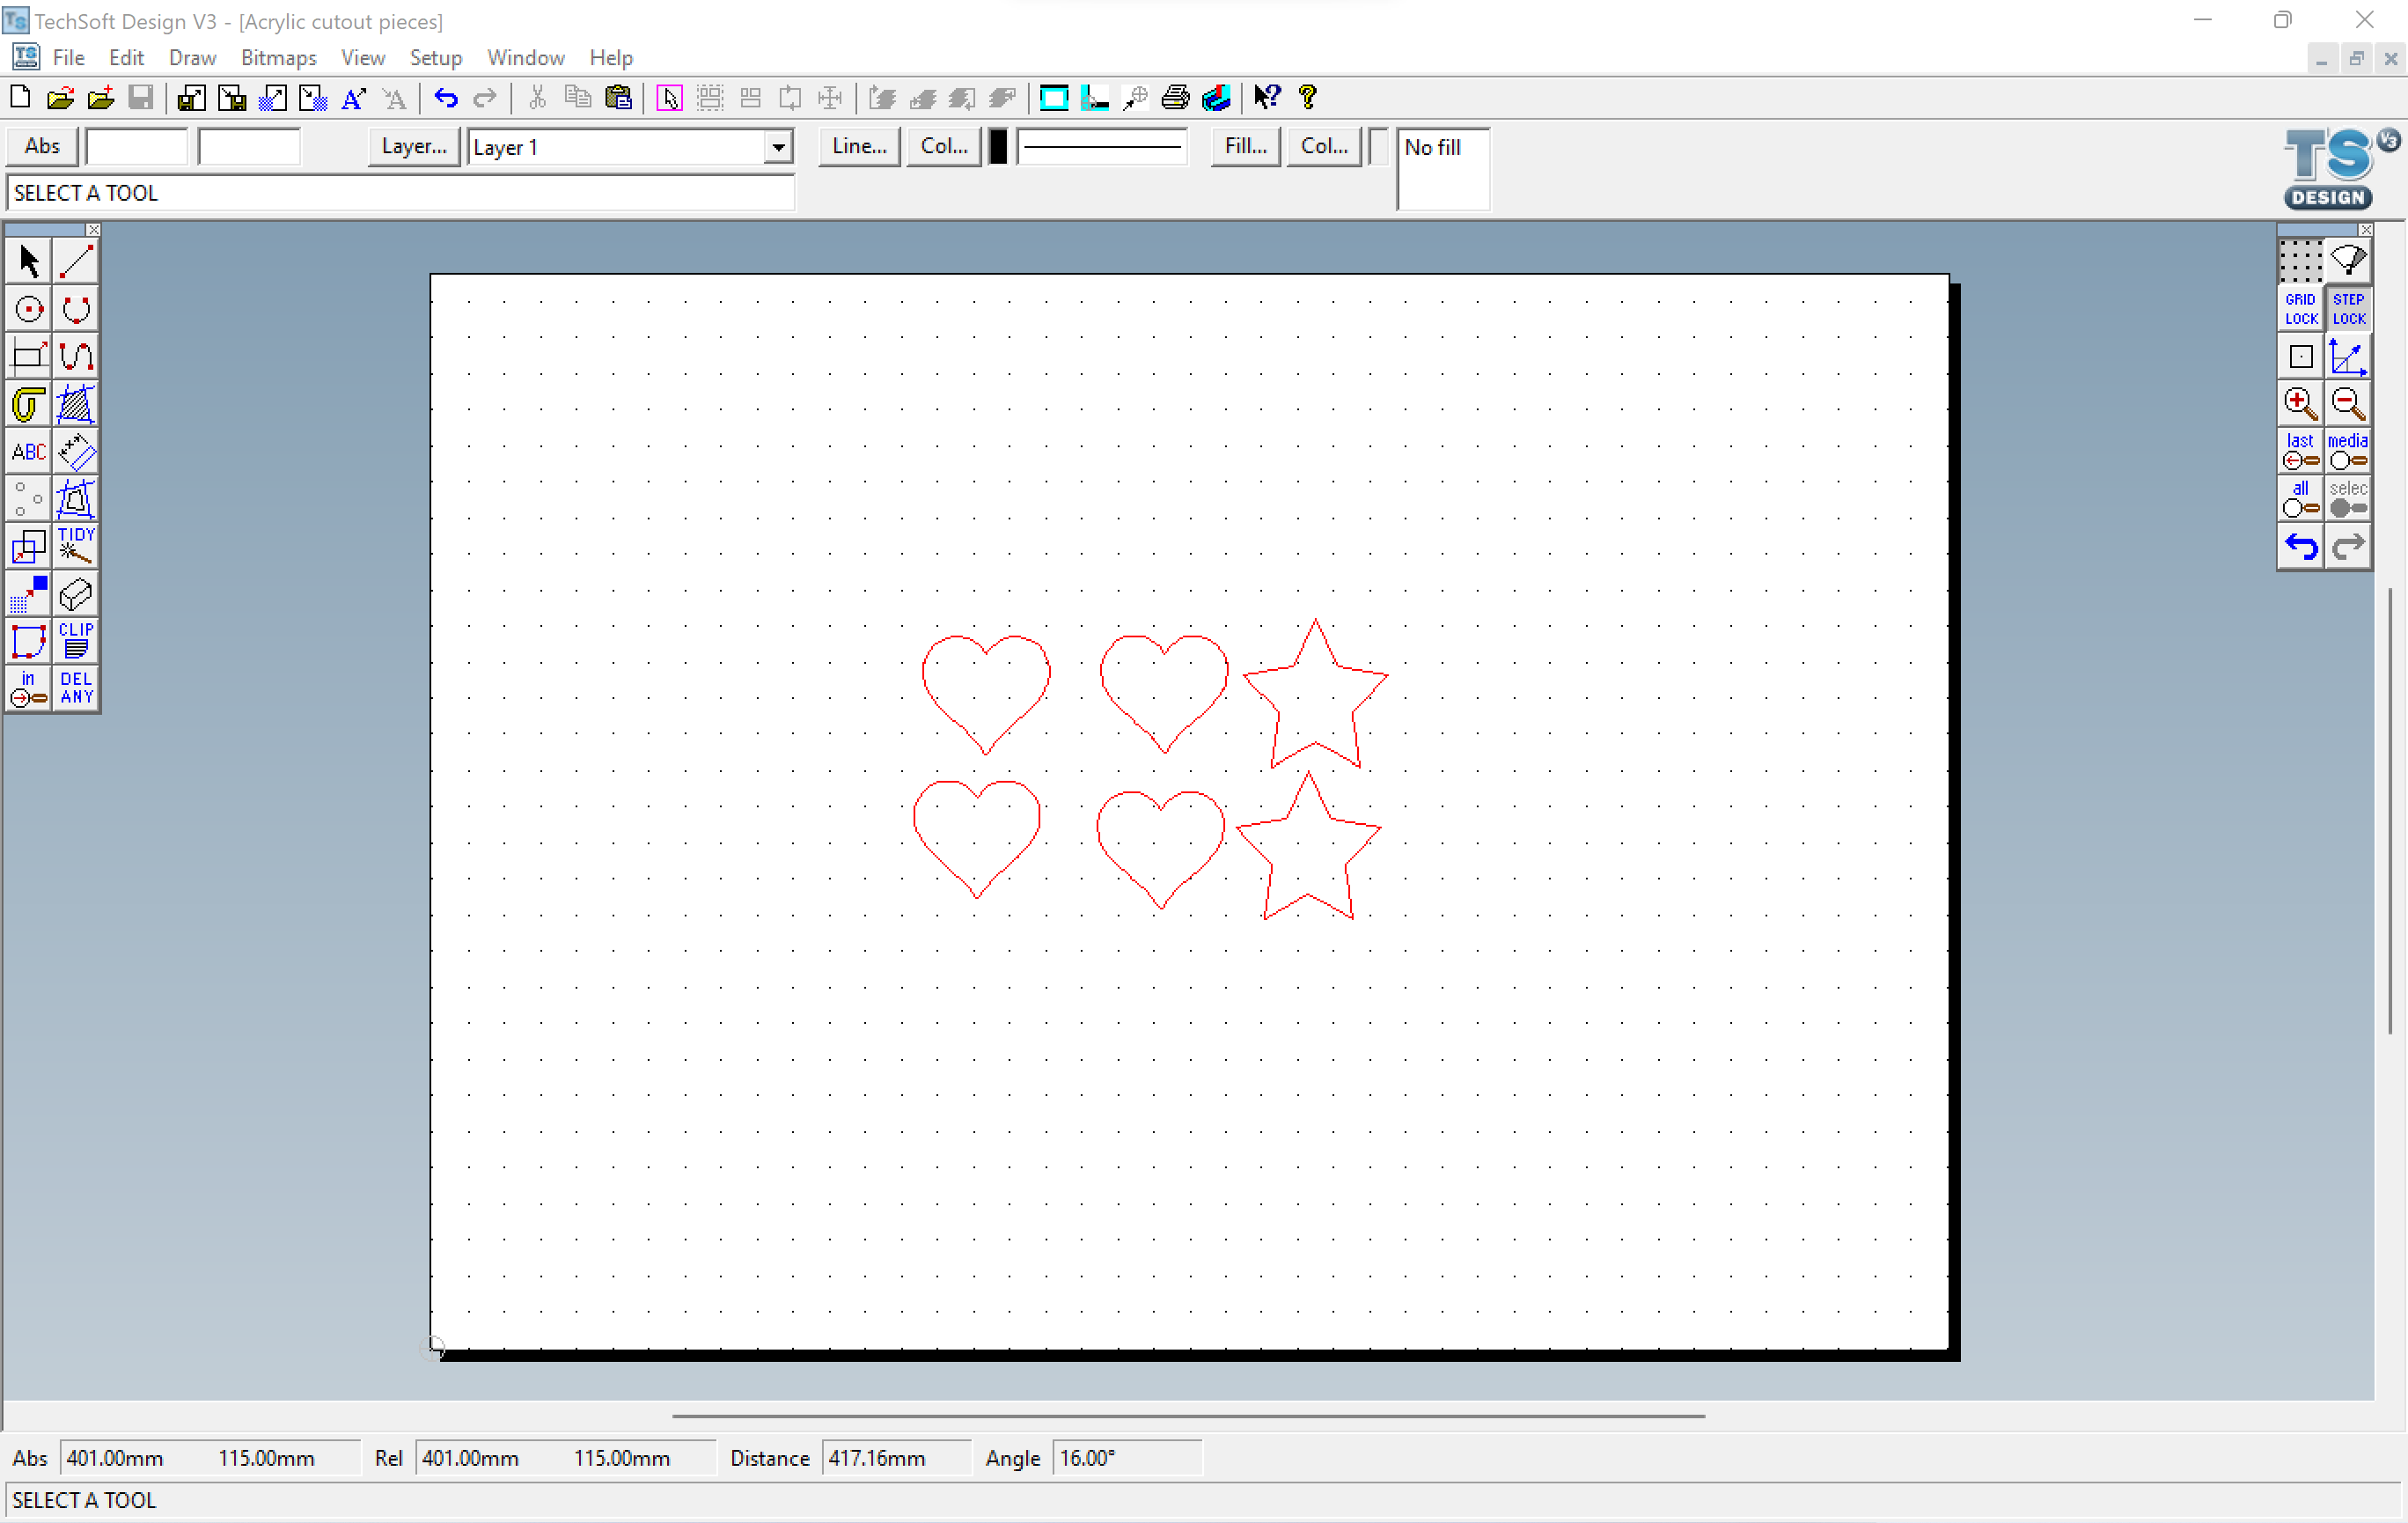Open the TIDY wand tool
Viewport: 2408px width, 1523px height.
pos(76,546)
